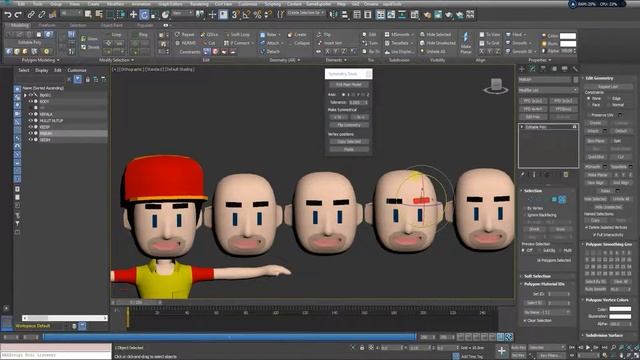The height and width of the screenshot is (360, 640).
Task: Click Hide Selected in Visibility panel
Action: tap(435, 35)
